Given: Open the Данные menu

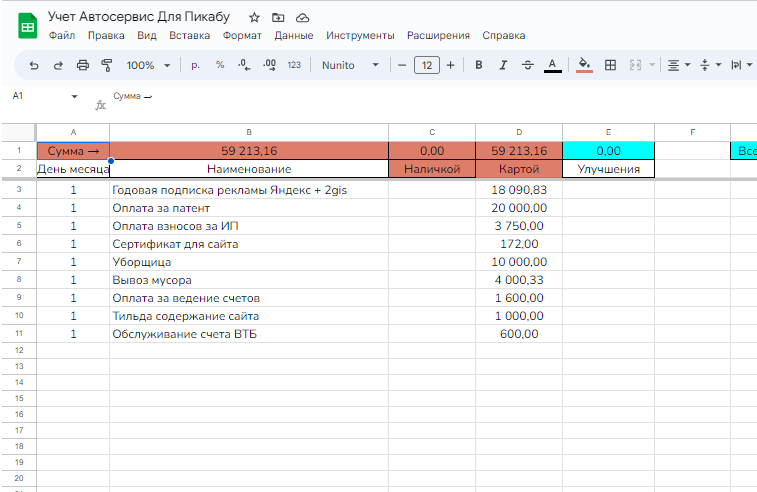Looking at the screenshot, I should [x=293, y=36].
